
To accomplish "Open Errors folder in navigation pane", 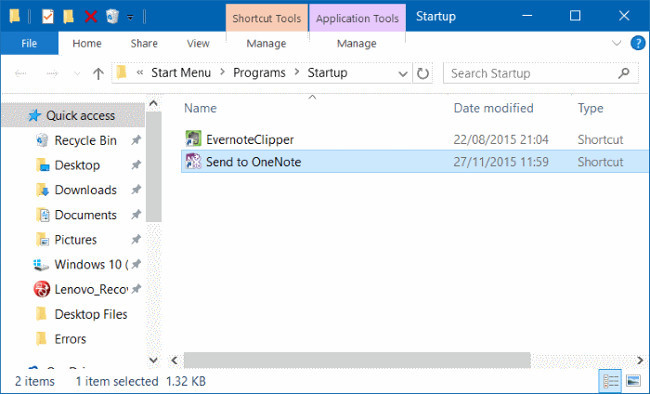I will [x=70, y=339].
